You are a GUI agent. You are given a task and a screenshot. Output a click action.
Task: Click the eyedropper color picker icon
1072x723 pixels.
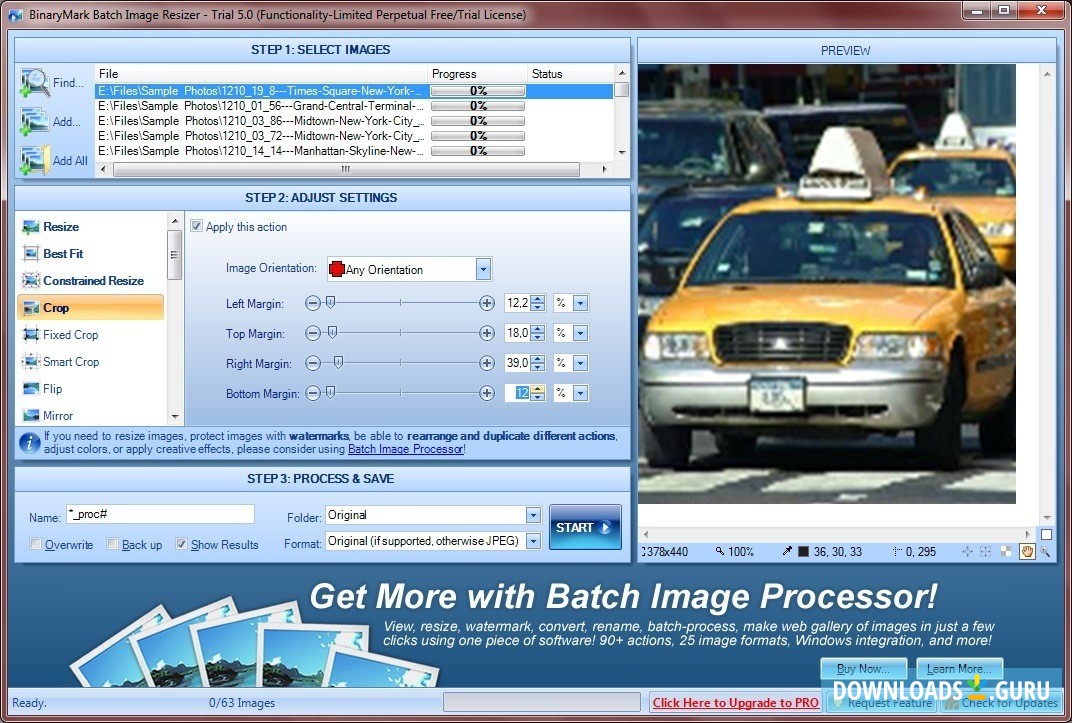point(787,551)
